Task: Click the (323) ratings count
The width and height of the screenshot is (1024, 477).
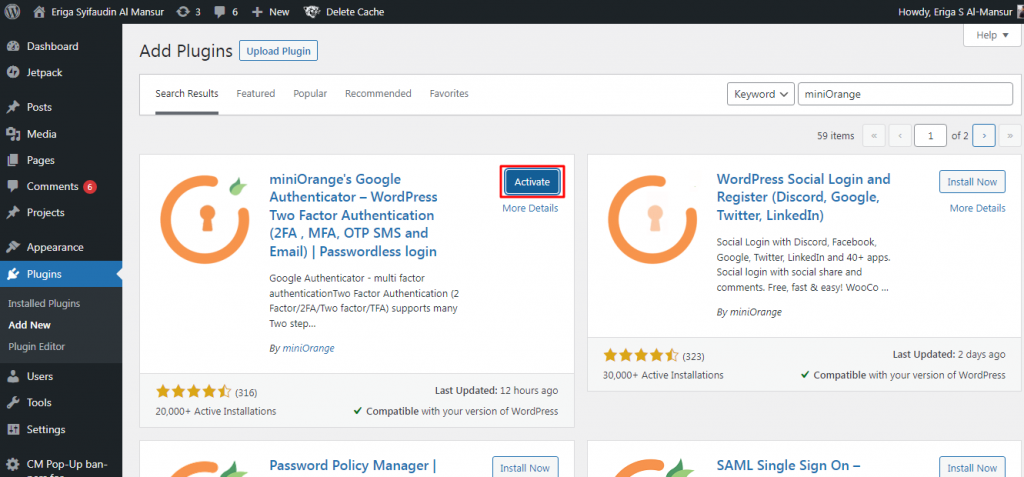Action: [693, 356]
